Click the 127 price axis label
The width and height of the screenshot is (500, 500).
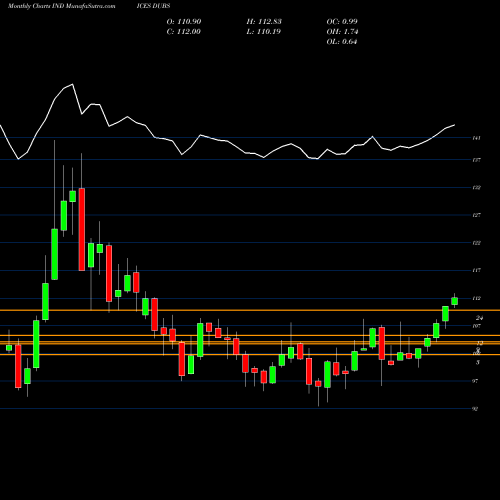pos(476,215)
